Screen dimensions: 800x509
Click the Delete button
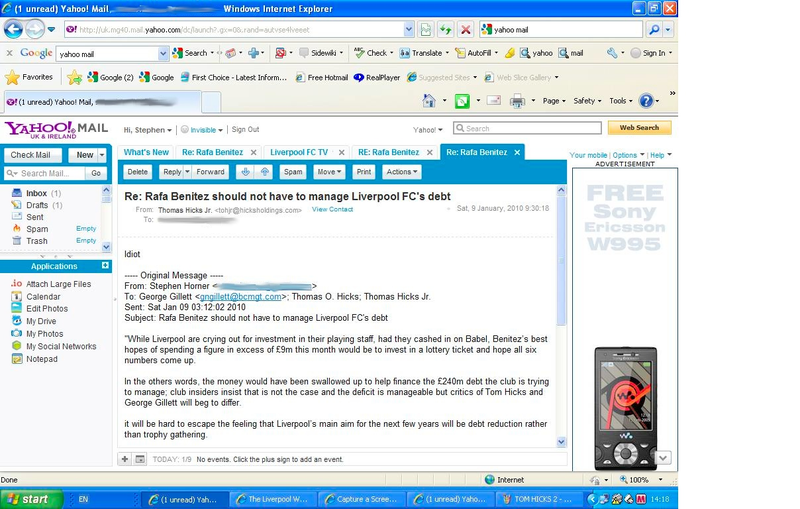(137, 172)
